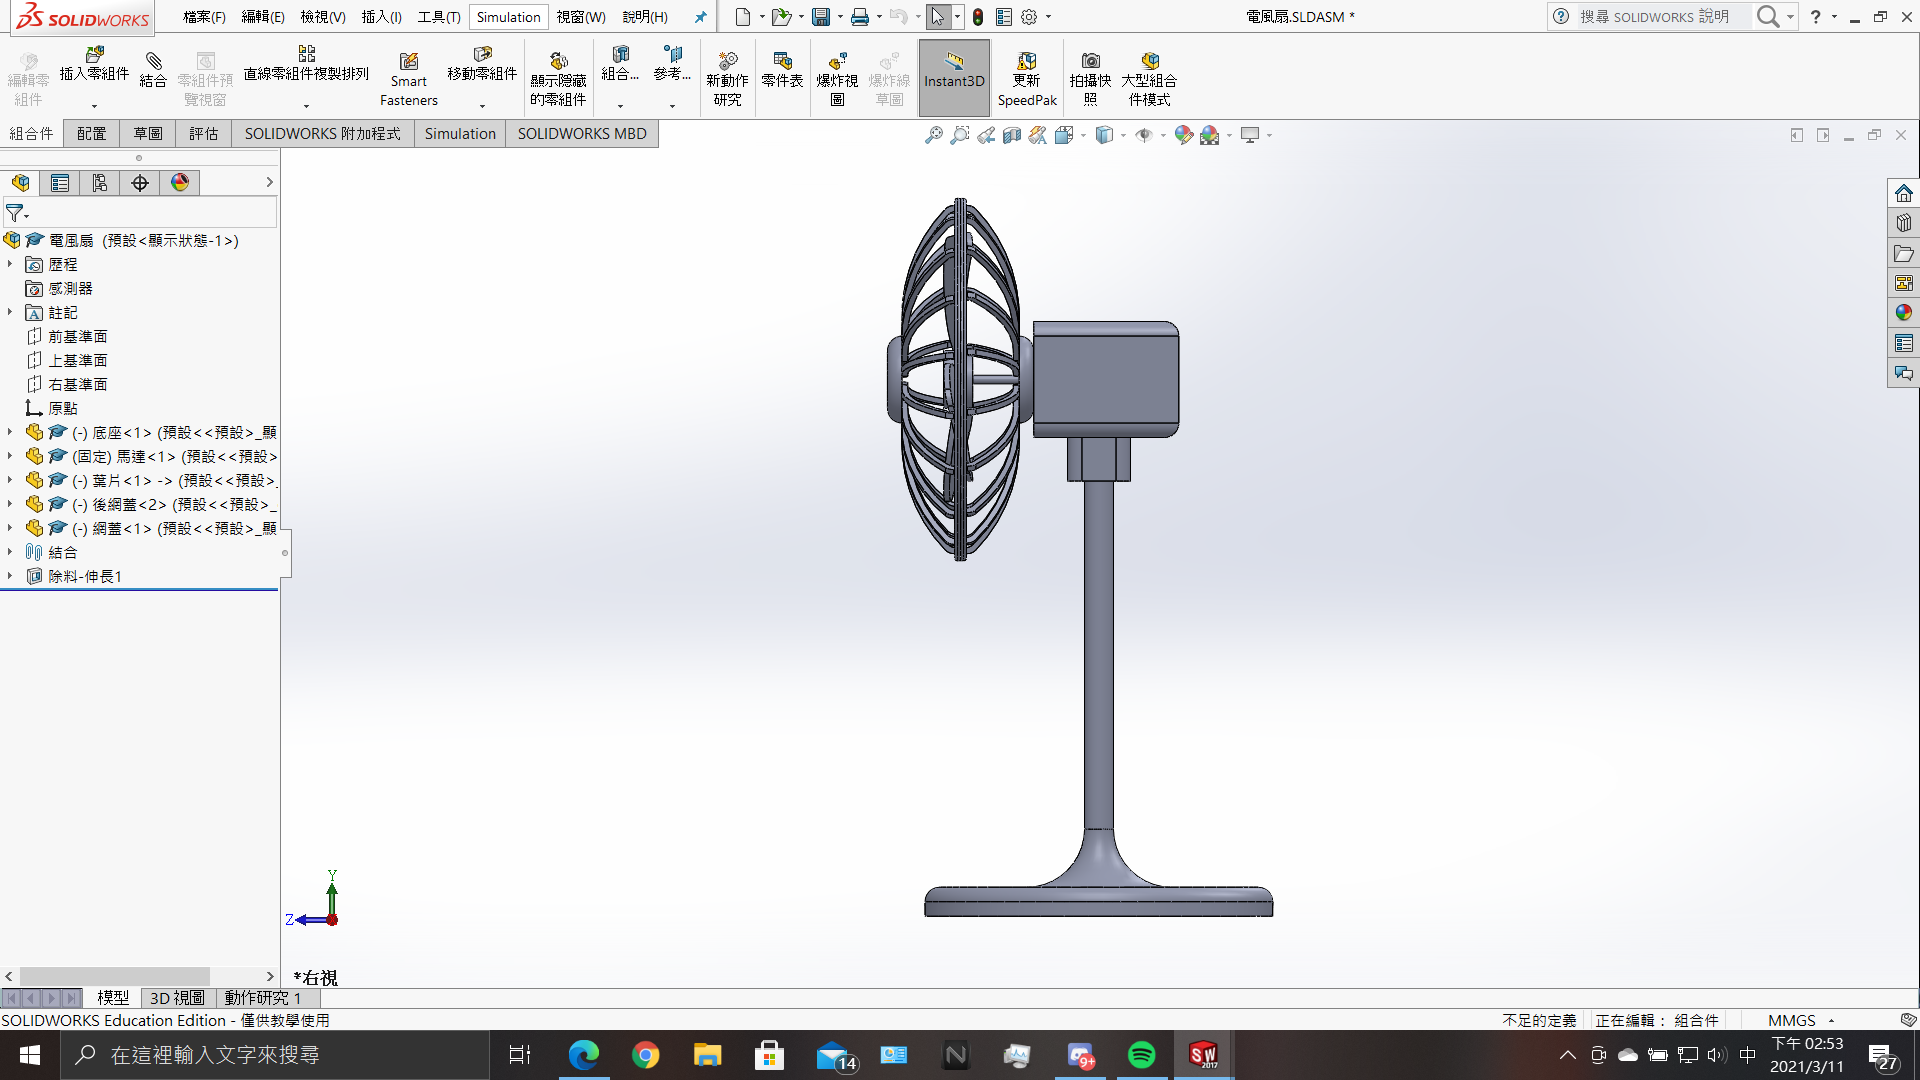Open Spotify from the Windows taskbar
Image resolution: width=1920 pixels, height=1080 pixels.
pyautogui.click(x=1141, y=1055)
